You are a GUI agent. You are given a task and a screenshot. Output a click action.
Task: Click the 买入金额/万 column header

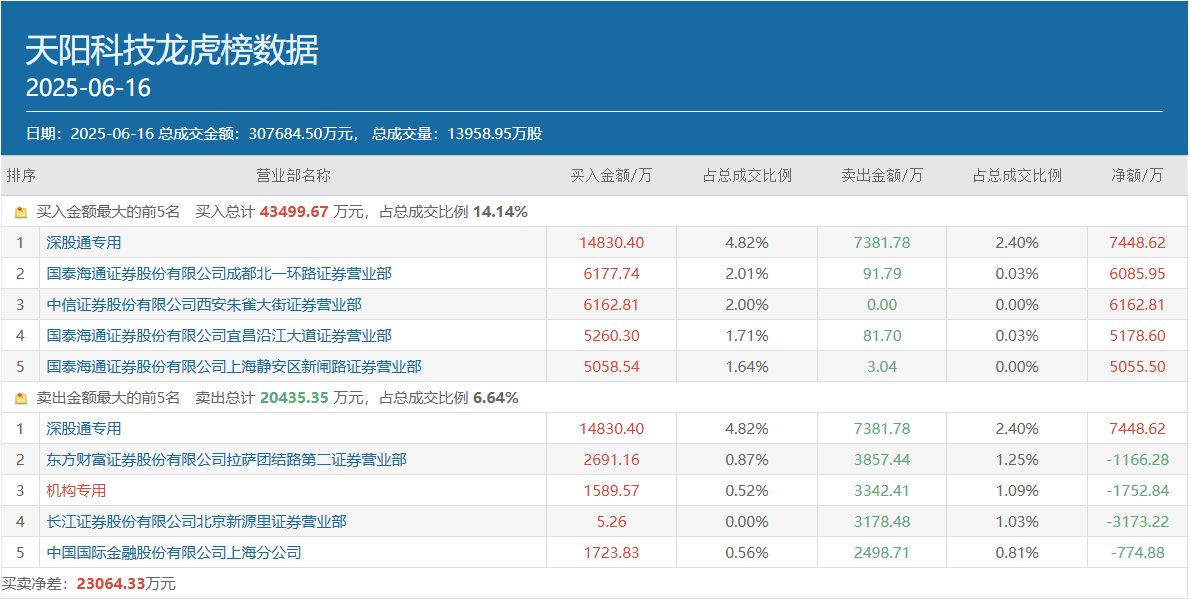[611, 175]
